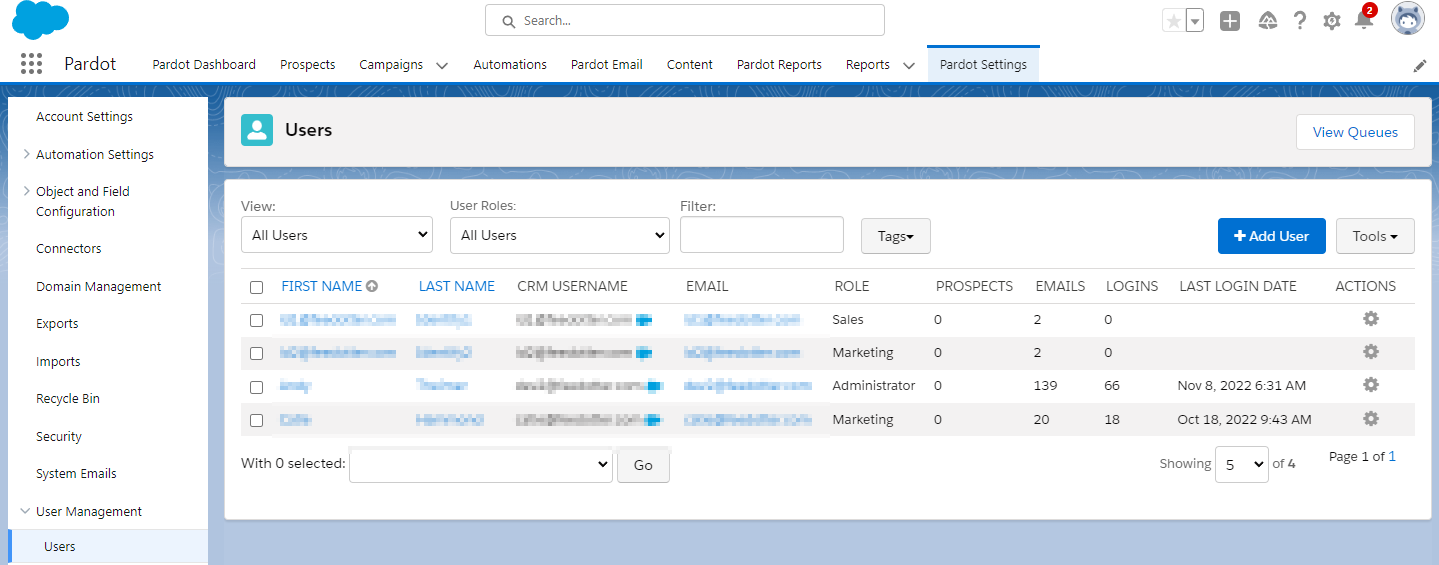
Task: Open the App Launcher grid icon
Action: tap(31, 64)
